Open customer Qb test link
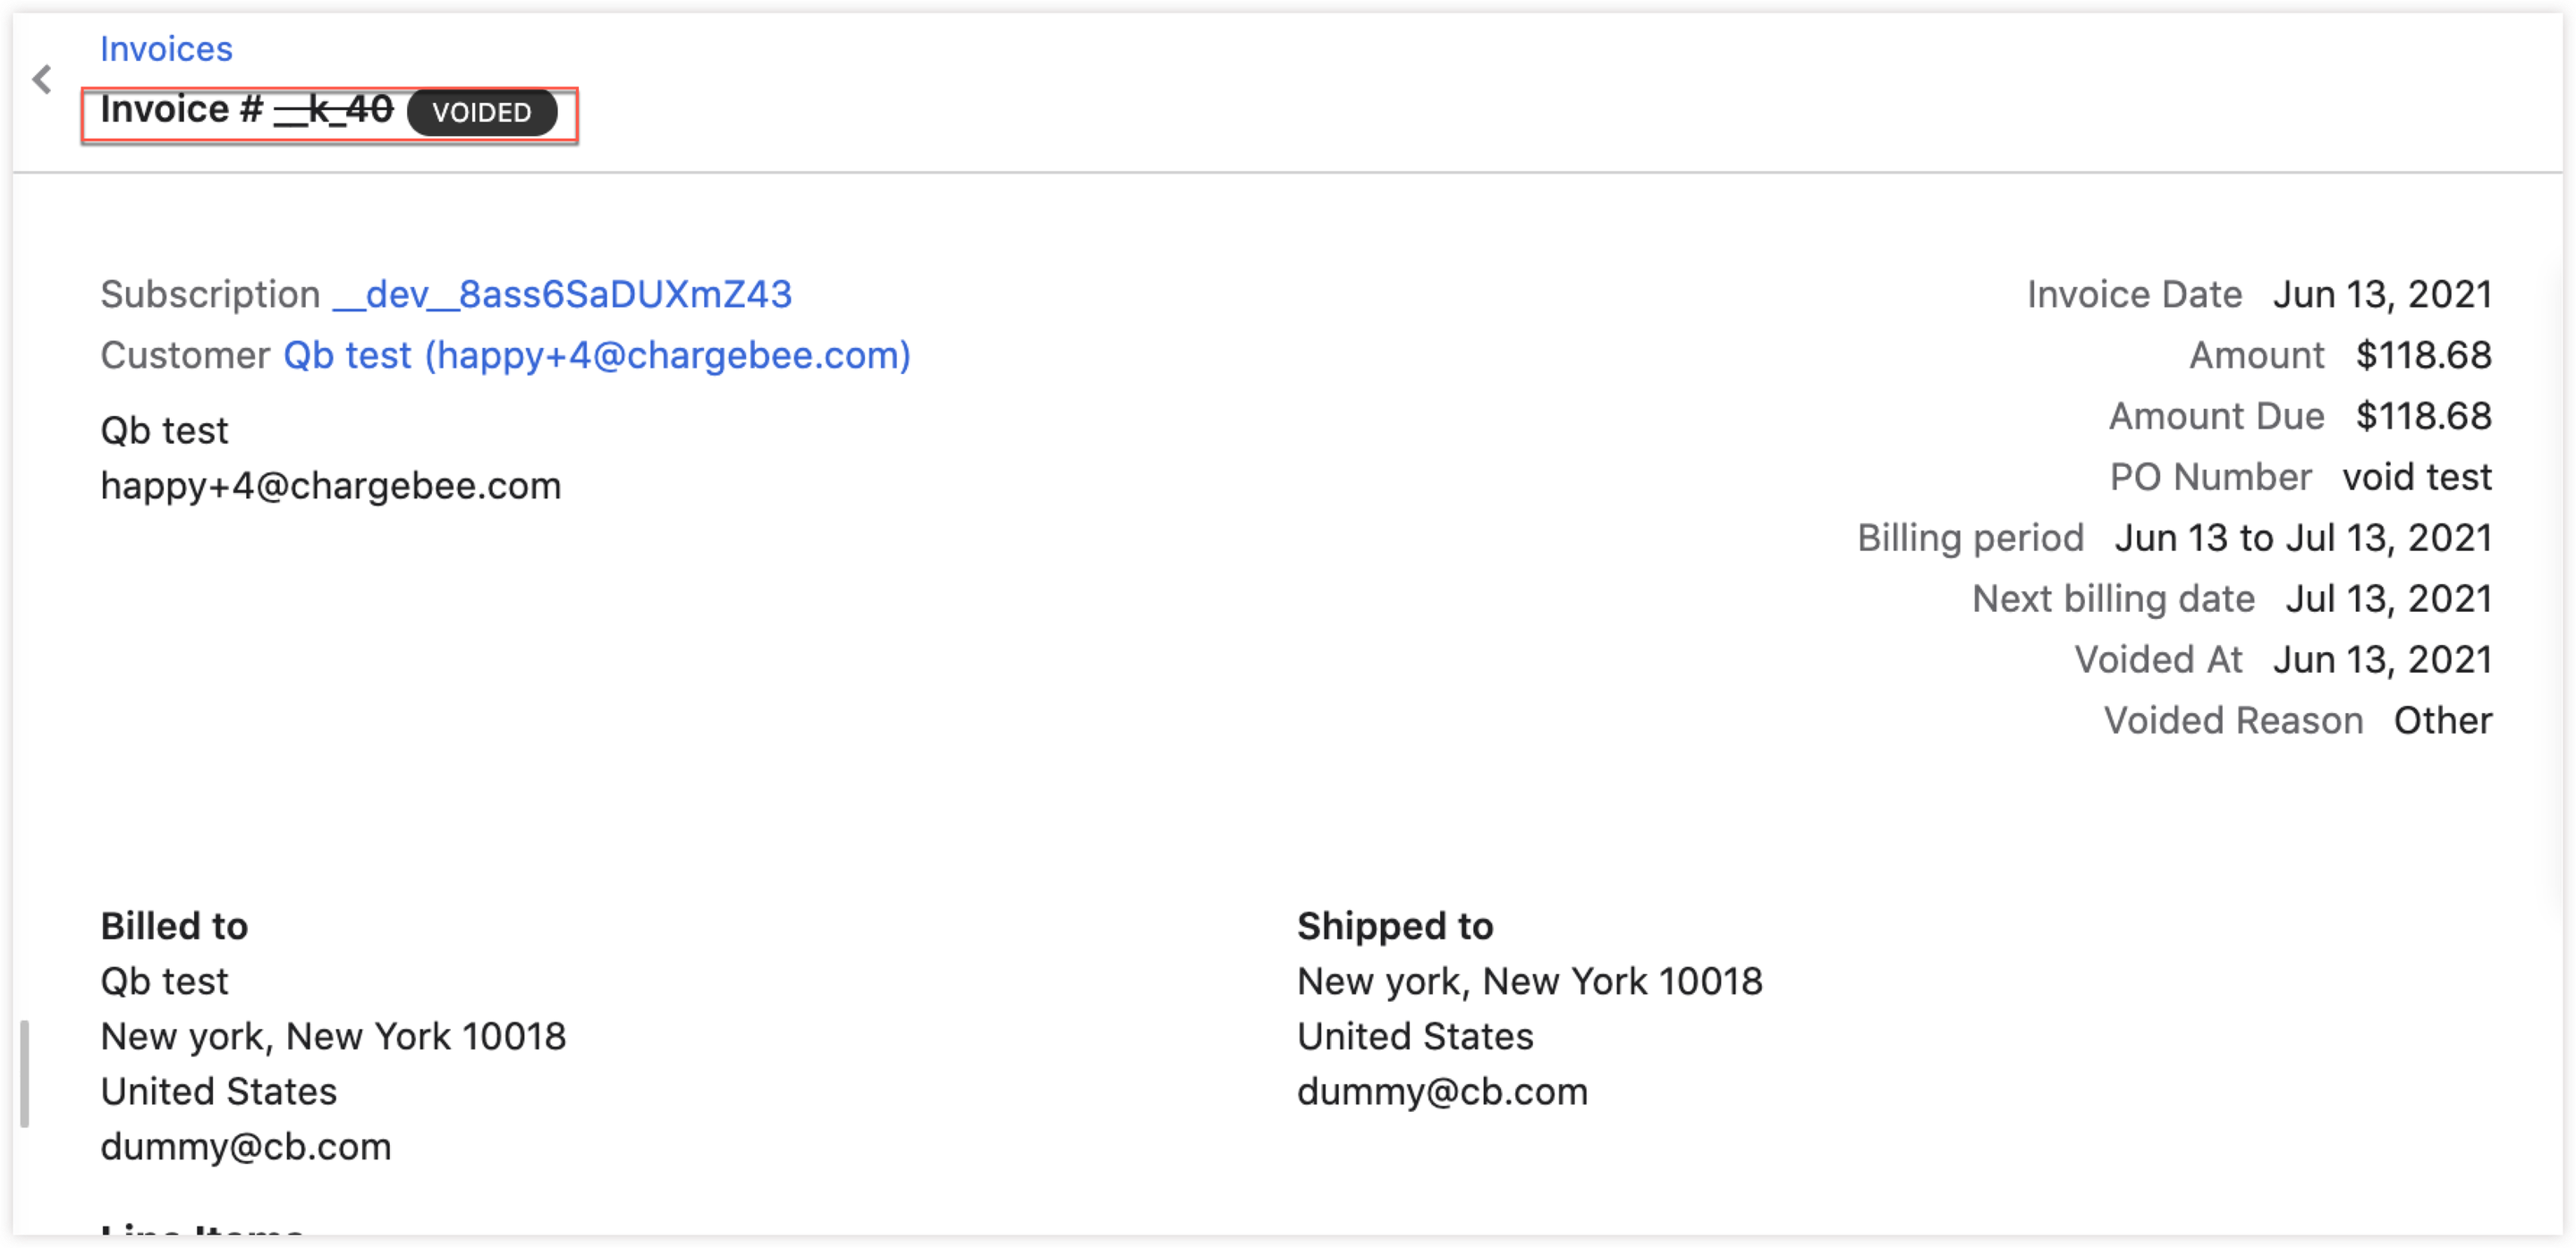 coord(597,356)
